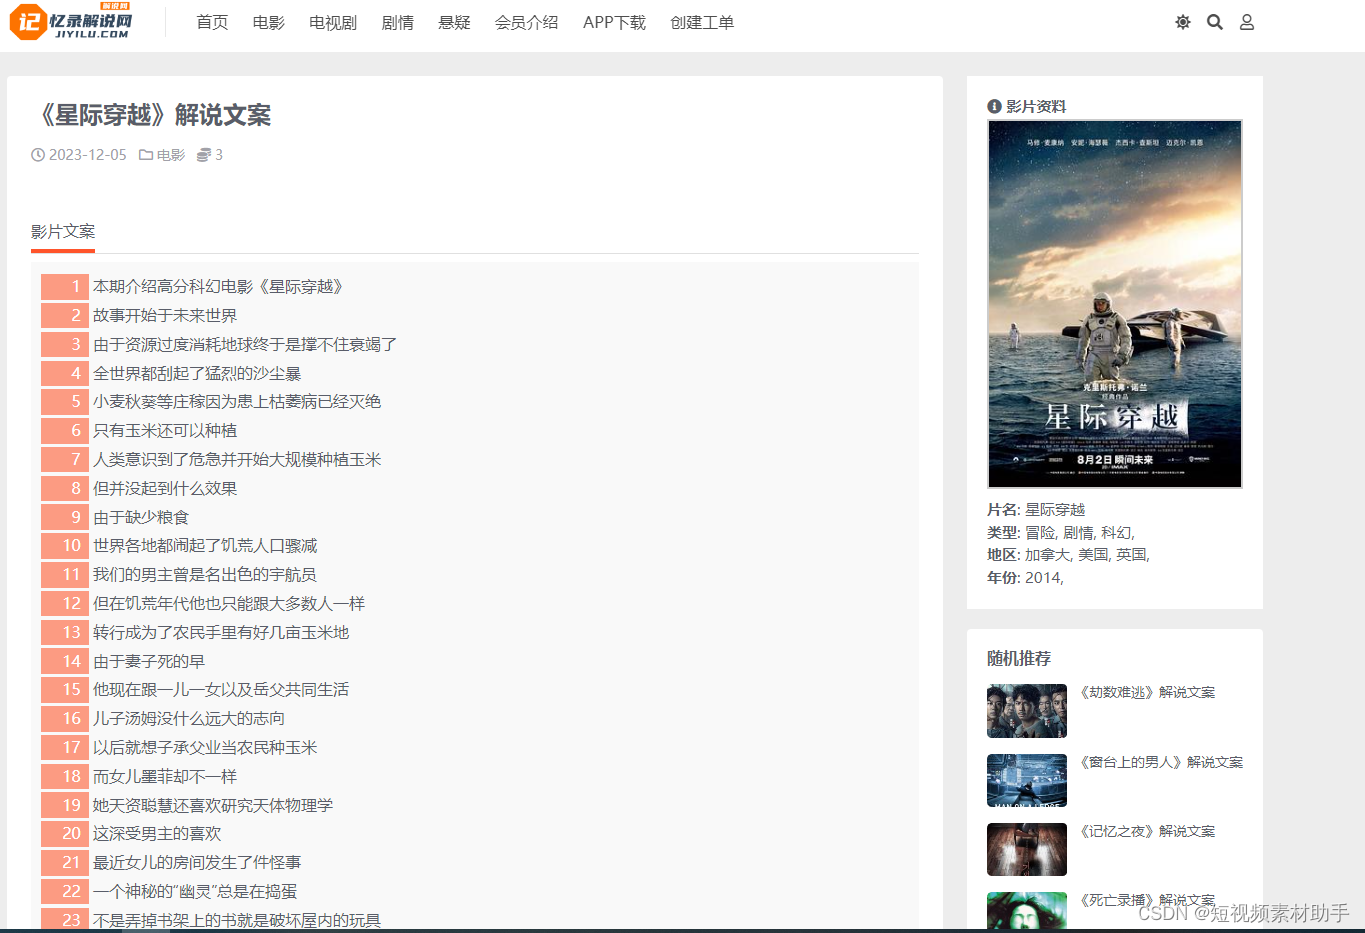Open 剧情 in the top navigation

(398, 22)
